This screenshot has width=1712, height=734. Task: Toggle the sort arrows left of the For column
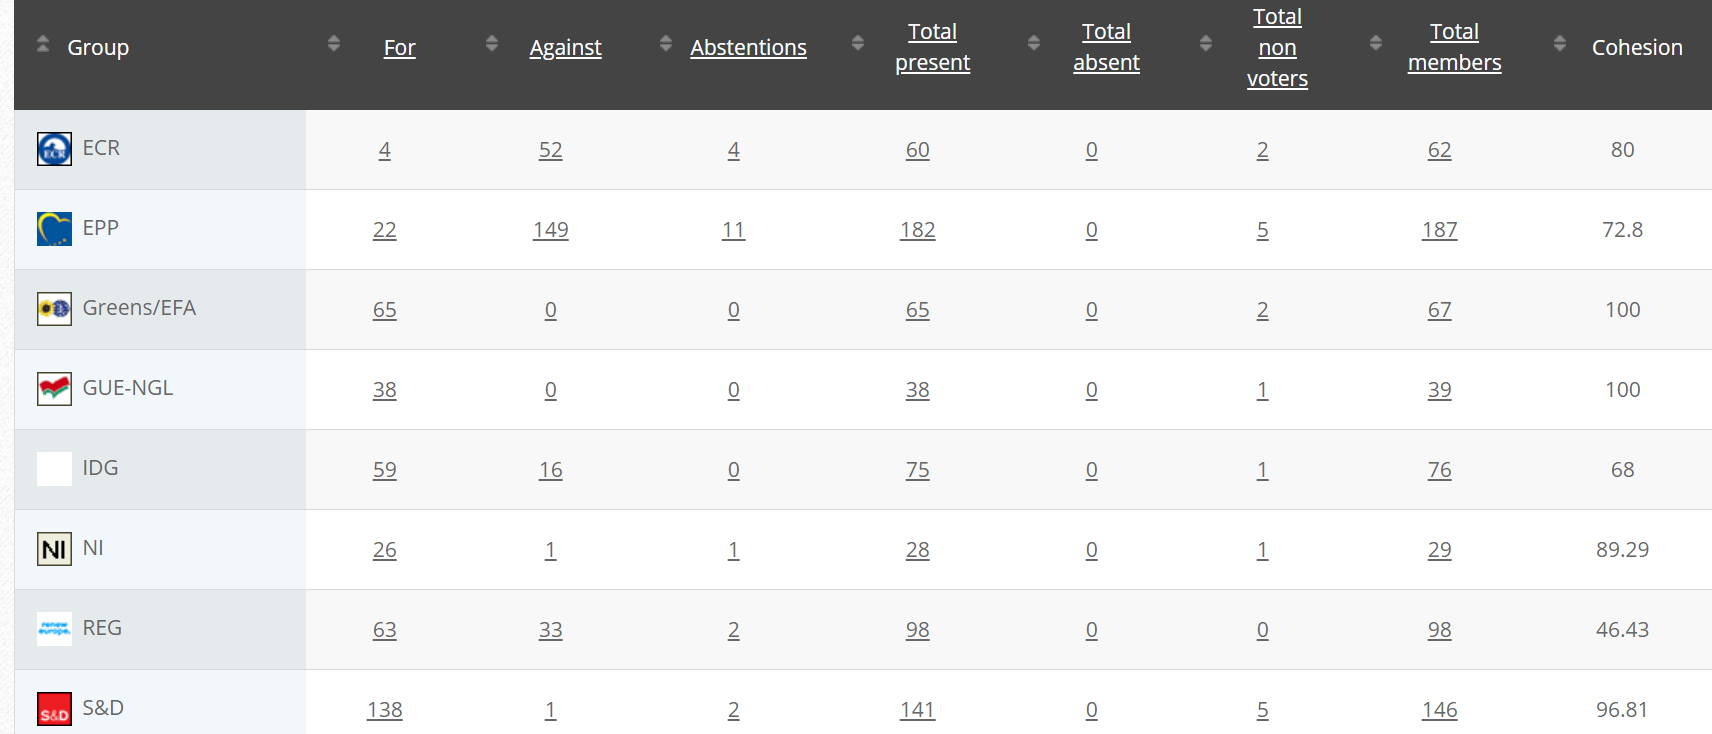click(x=334, y=43)
